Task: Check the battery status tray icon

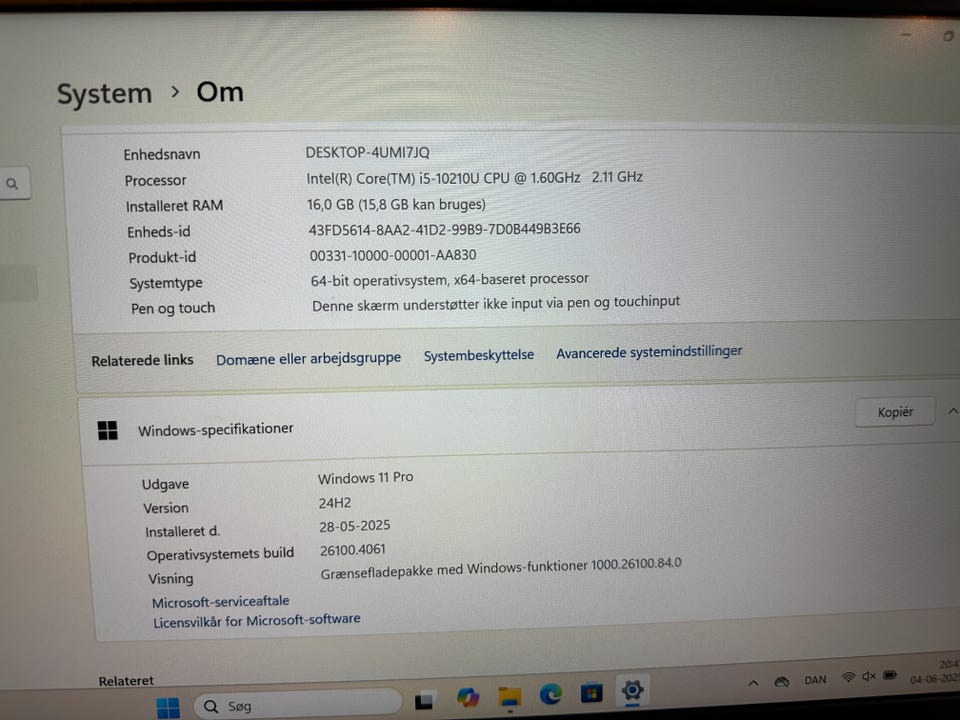Action: [890, 675]
